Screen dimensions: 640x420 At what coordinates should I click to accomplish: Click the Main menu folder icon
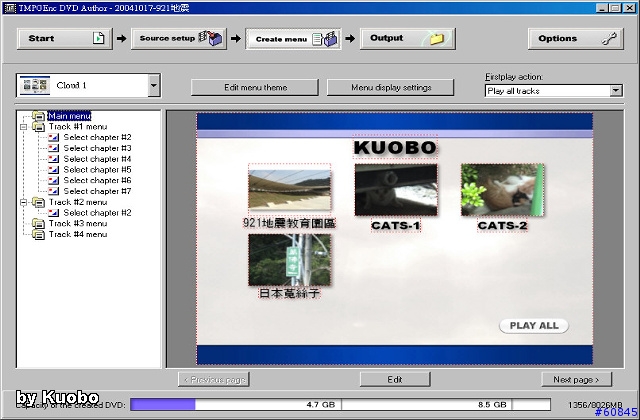[38, 116]
